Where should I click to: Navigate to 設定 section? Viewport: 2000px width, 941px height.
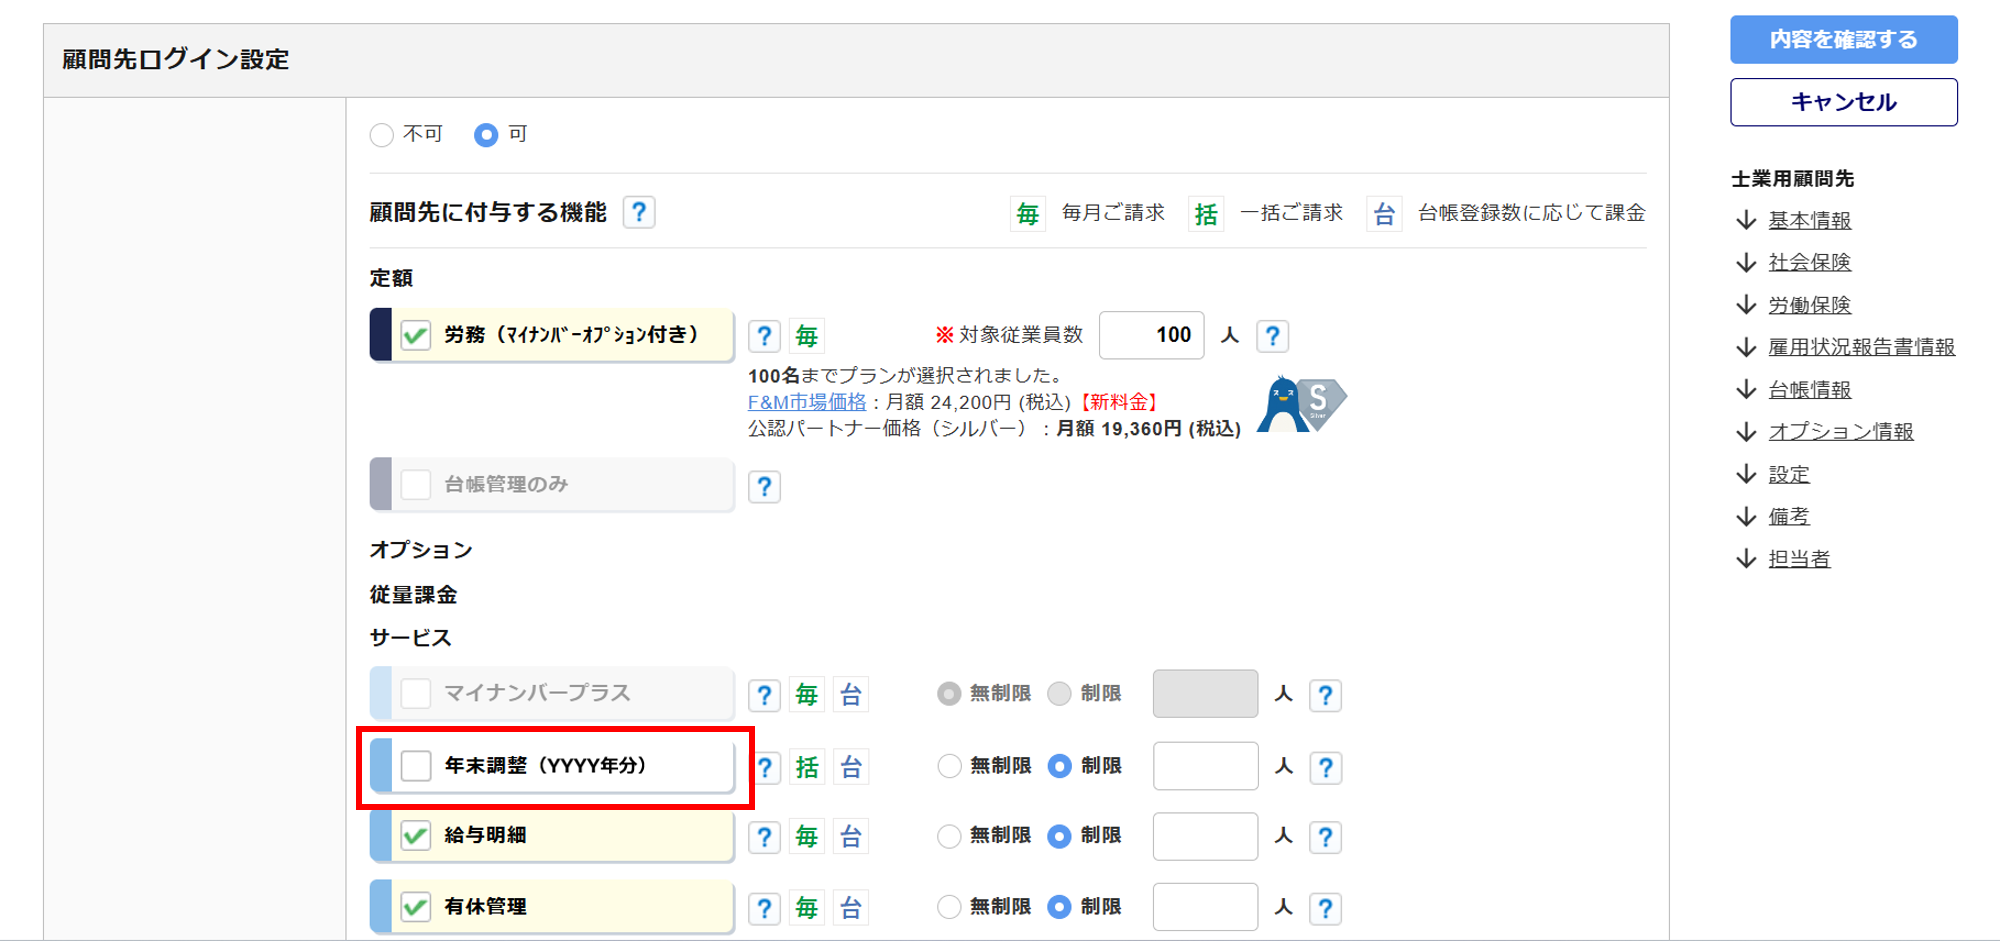pos(1789,475)
